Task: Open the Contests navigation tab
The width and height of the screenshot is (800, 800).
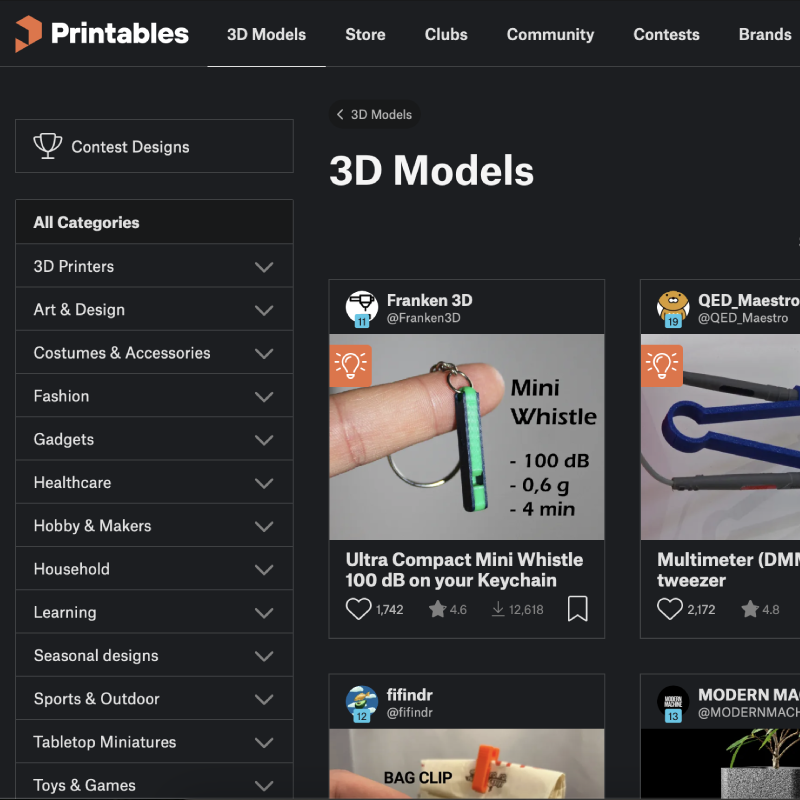Action: [x=666, y=34]
